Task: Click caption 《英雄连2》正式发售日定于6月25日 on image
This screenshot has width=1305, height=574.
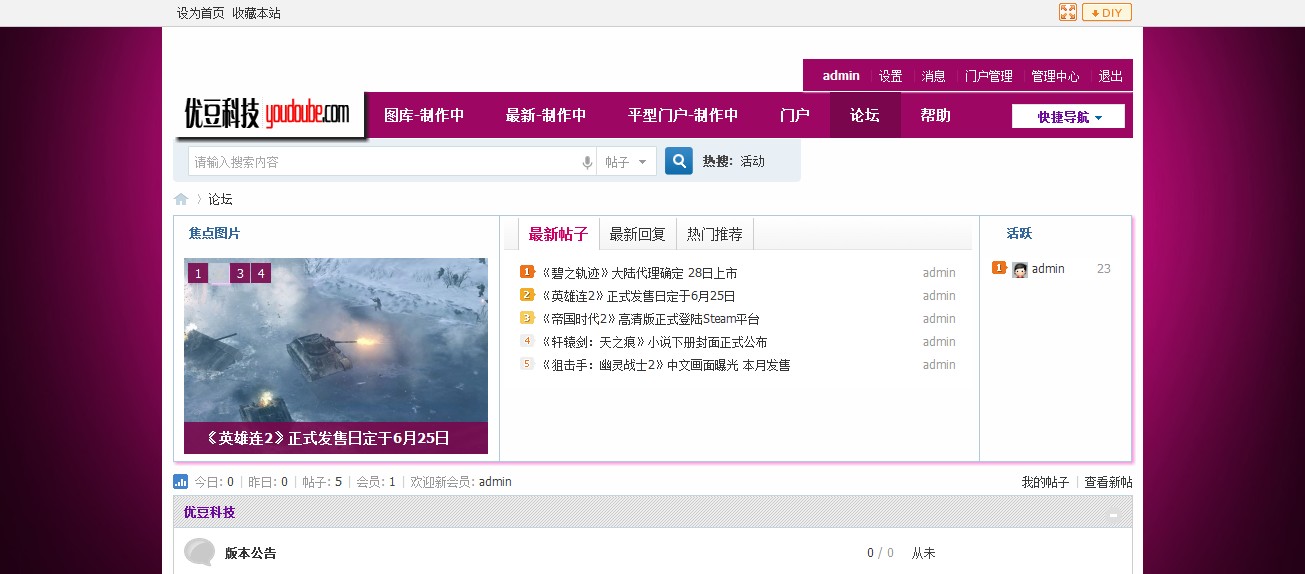Action: tap(327, 438)
